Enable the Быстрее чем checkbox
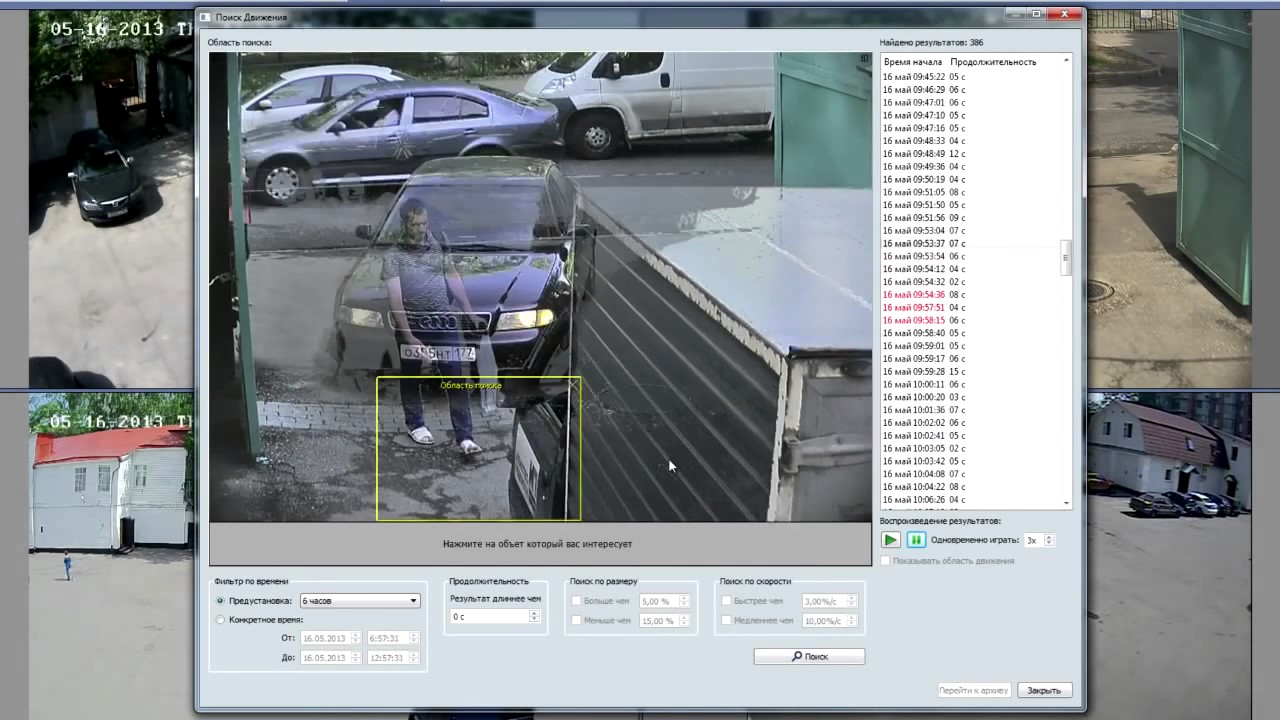Image resolution: width=1280 pixels, height=720 pixels. [x=726, y=601]
